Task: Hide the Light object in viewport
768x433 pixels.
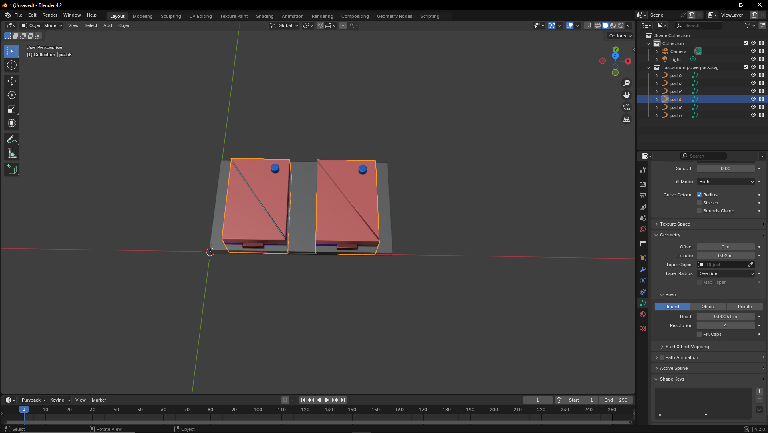Action: click(753, 59)
